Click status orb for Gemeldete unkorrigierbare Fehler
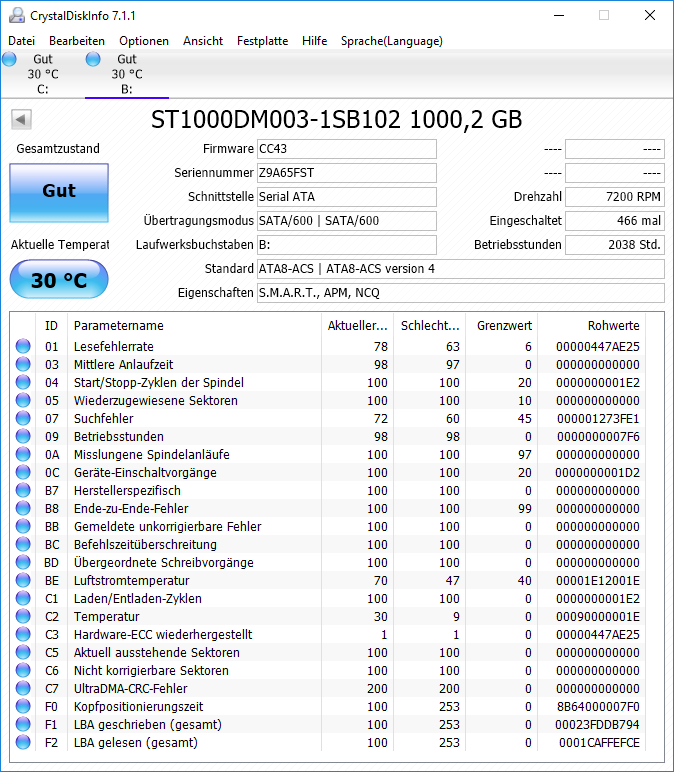674x772 pixels. [x=23, y=526]
